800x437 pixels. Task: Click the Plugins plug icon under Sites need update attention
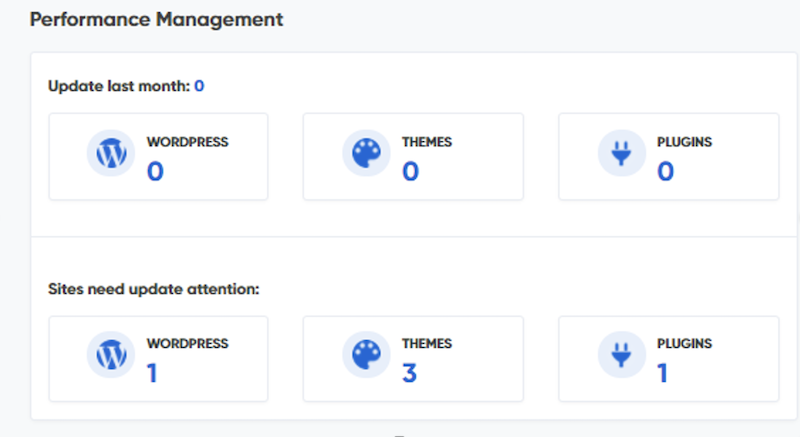621,354
